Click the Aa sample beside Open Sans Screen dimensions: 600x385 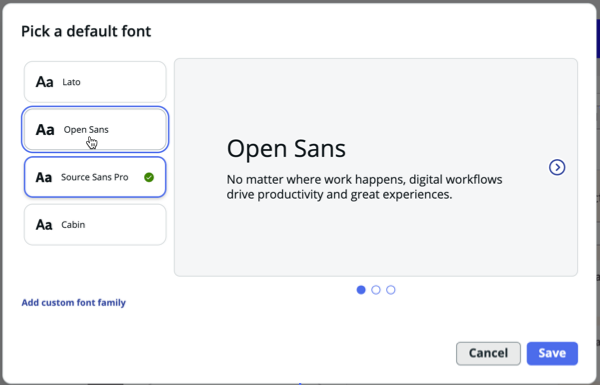click(x=45, y=130)
